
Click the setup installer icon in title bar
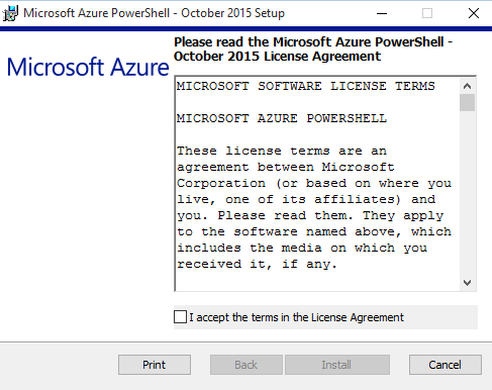[x=10, y=13]
